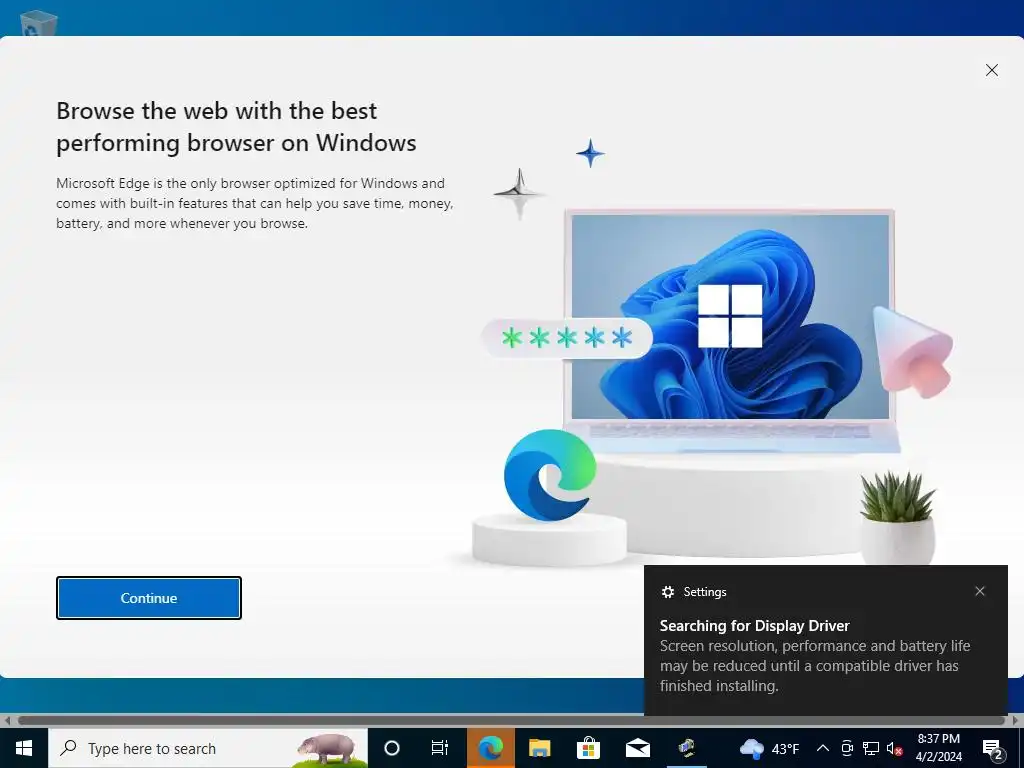Open network status tray icon

[x=871, y=748]
